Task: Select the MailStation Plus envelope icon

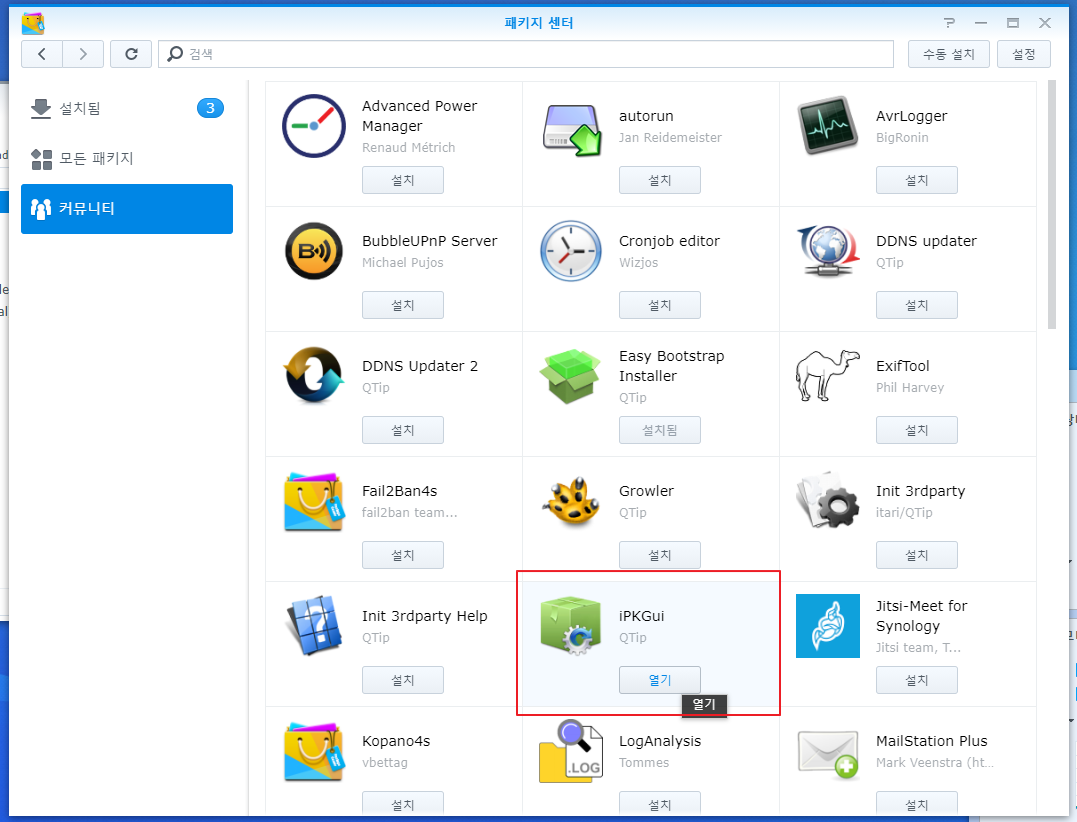Action: [x=828, y=754]
